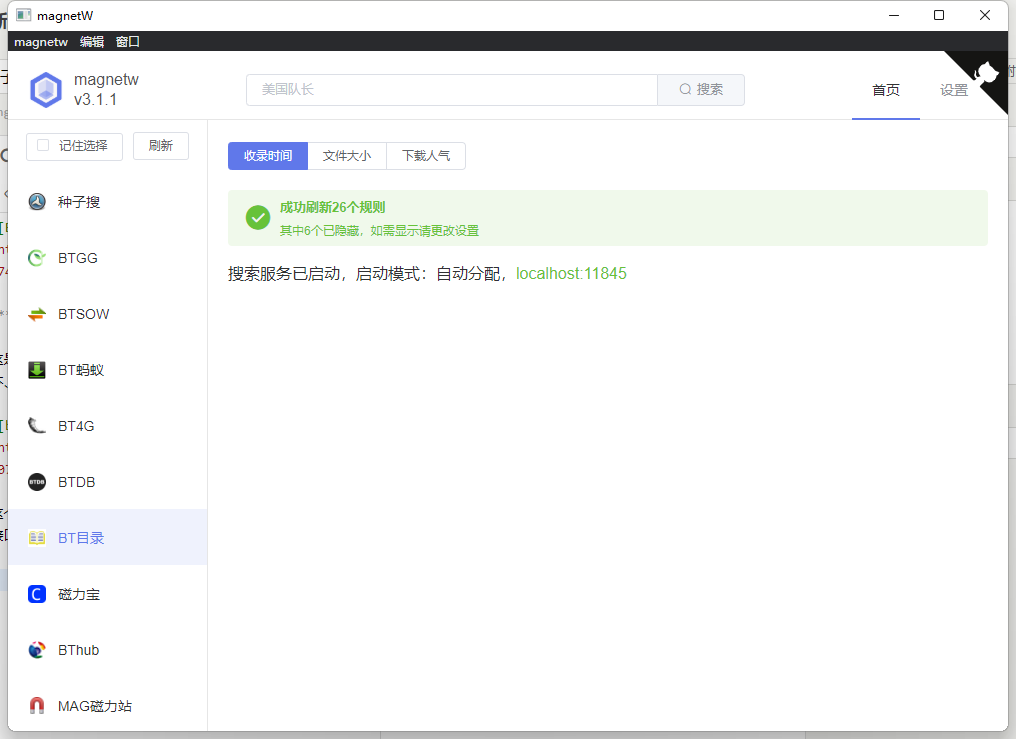This screenshot has height=739, width=1016.
Task: Click the 刷新 button
Action: 161,145
